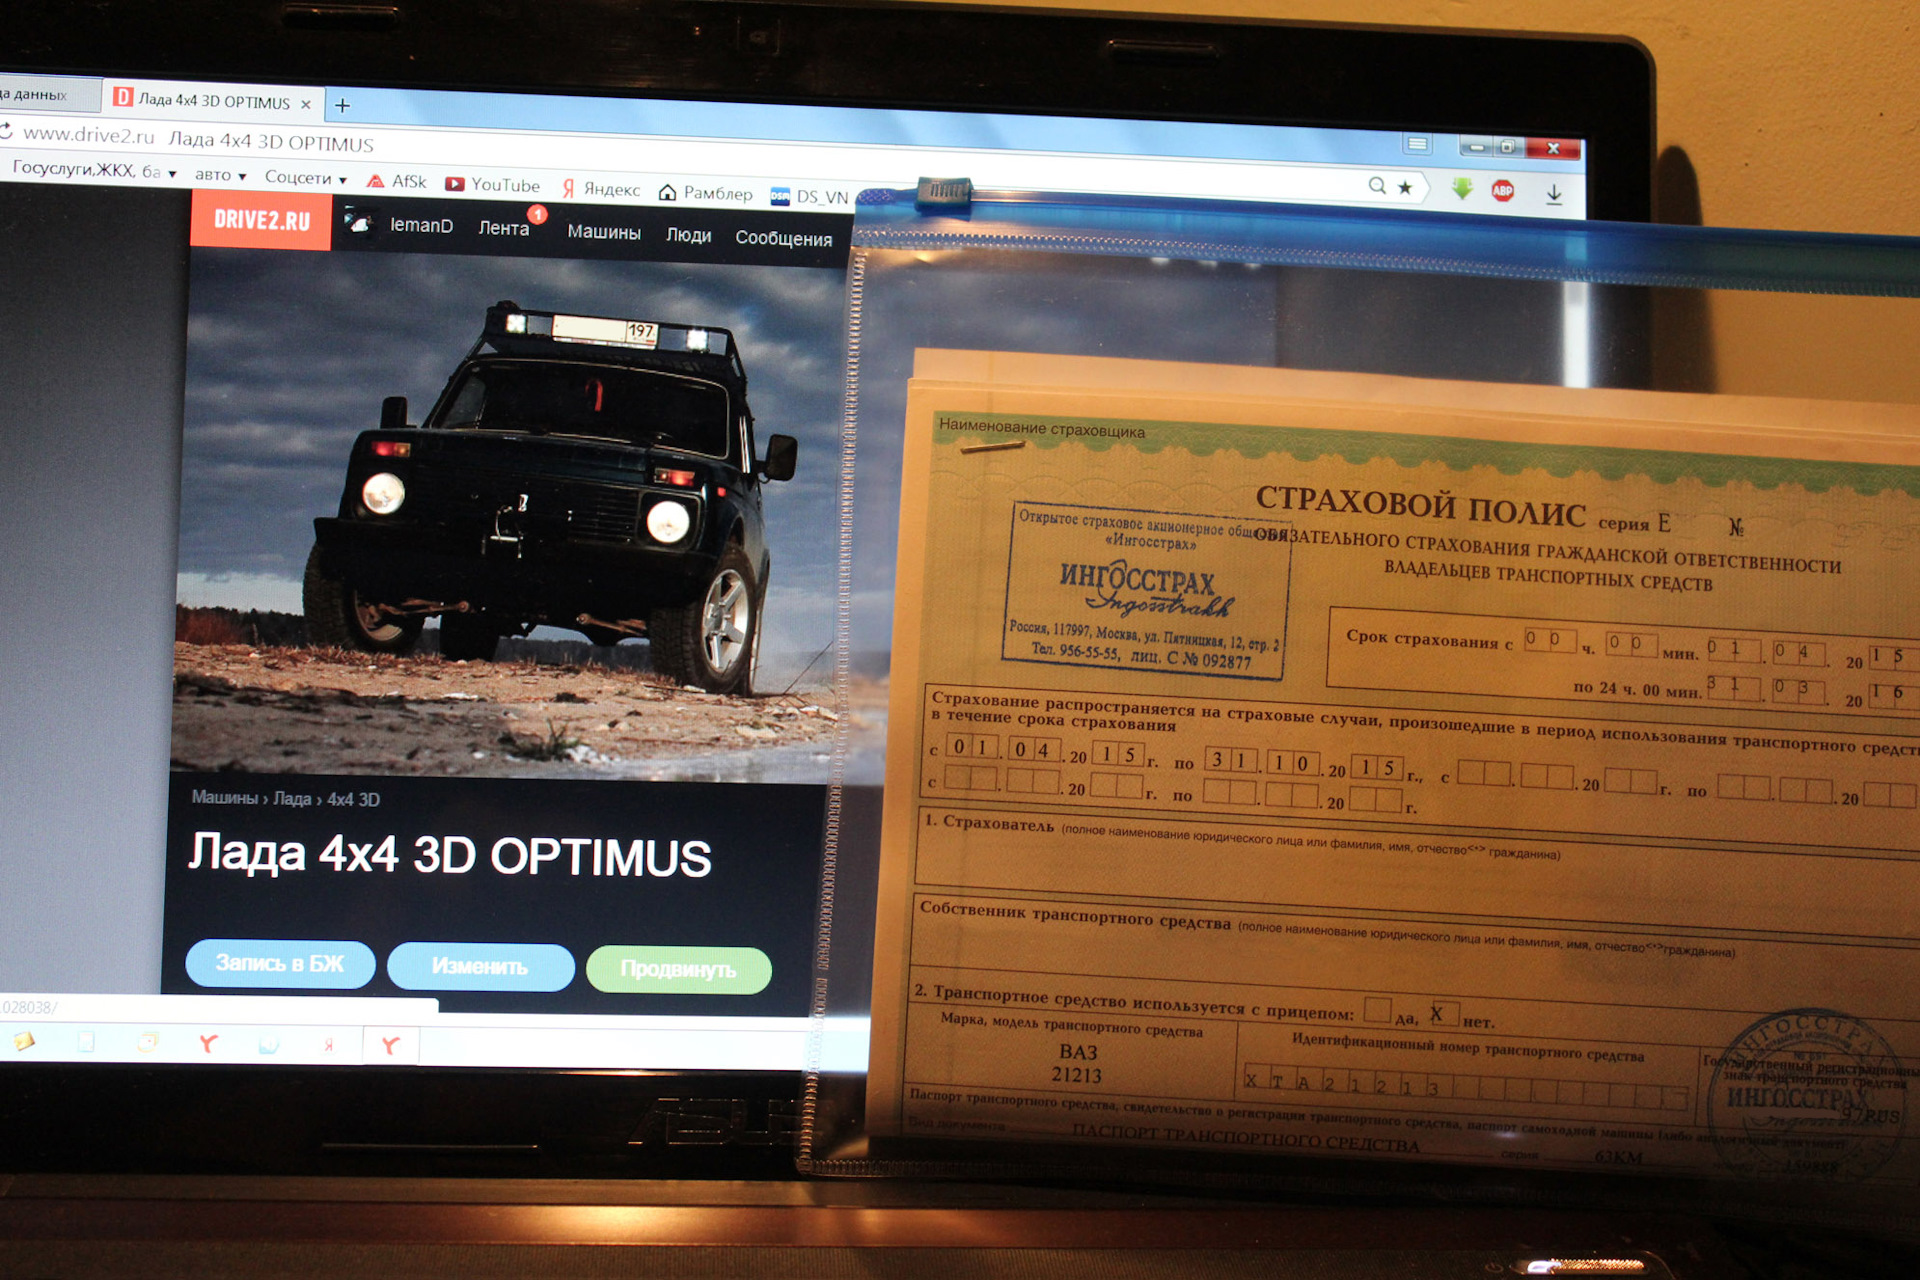This screenshot has height=1280, width=1920.
Task: Open the Яндекс bookmark
Action: (601, 189)
